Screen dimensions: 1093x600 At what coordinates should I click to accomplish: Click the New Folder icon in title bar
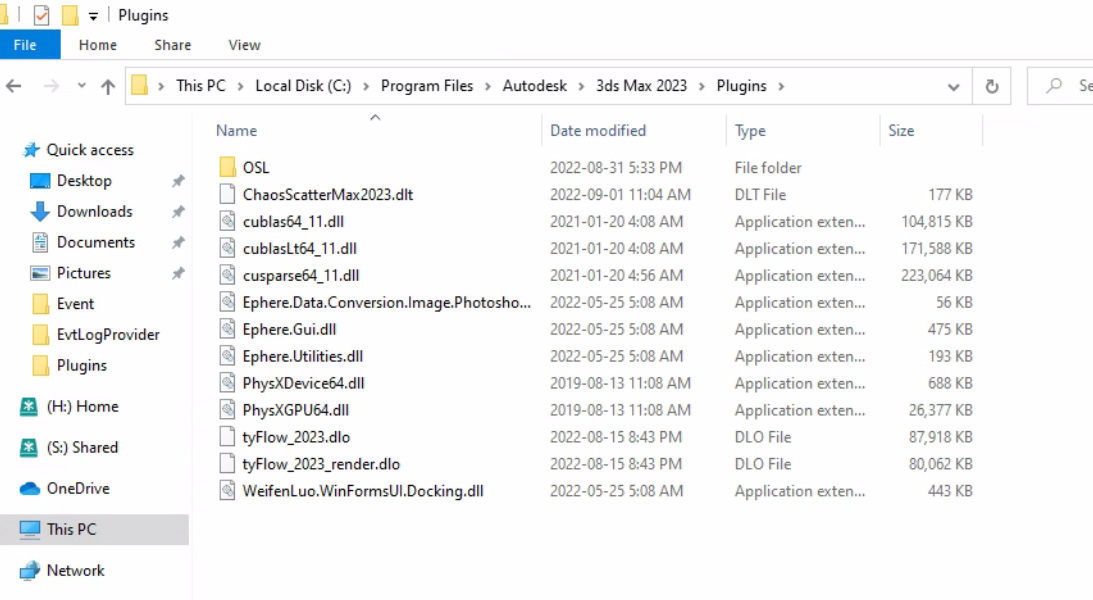70,15
